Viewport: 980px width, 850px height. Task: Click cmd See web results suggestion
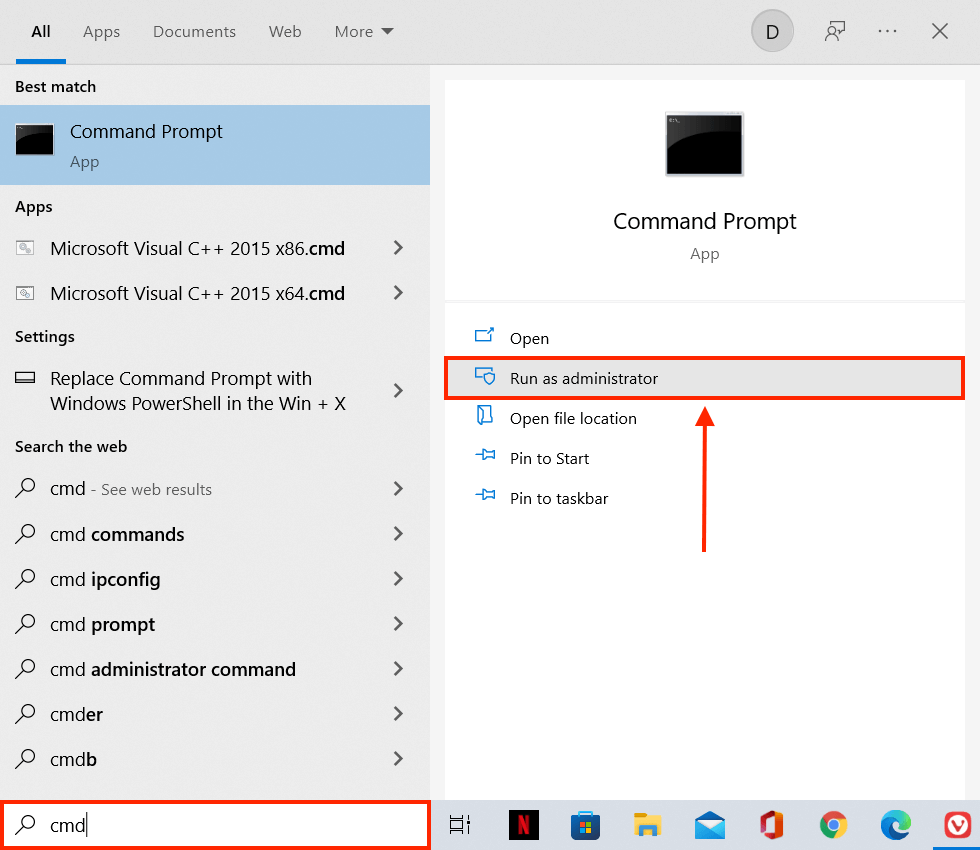point(131,489)
